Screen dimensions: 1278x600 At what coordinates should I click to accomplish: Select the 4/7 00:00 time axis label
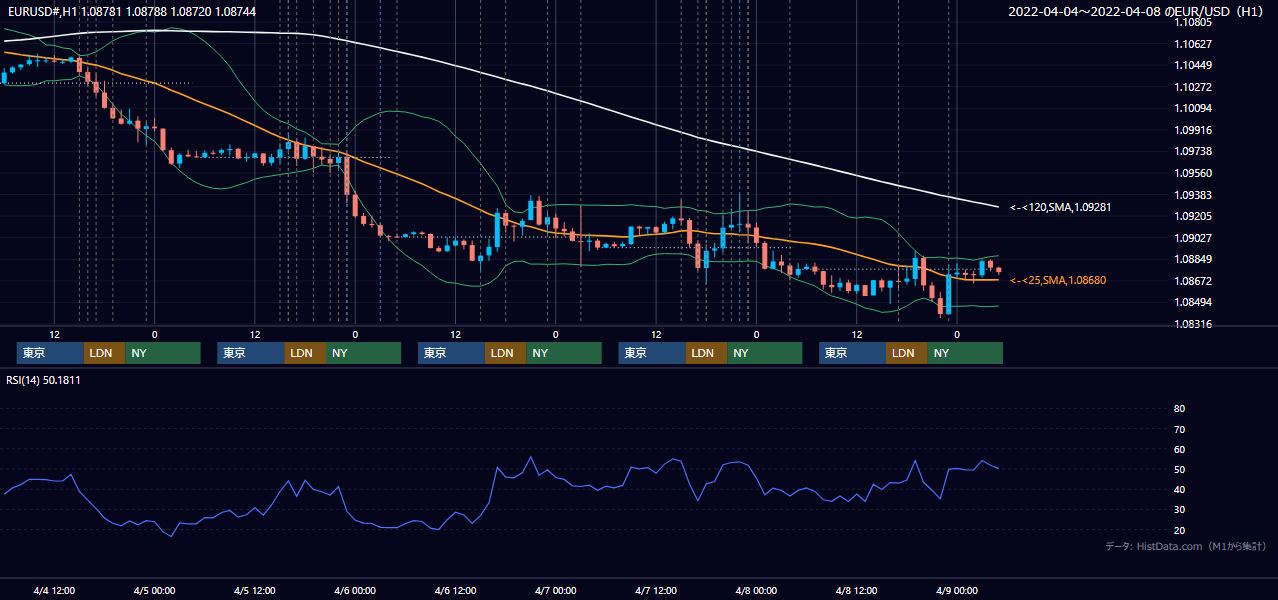pyautogui.click(x=555, y=591)
